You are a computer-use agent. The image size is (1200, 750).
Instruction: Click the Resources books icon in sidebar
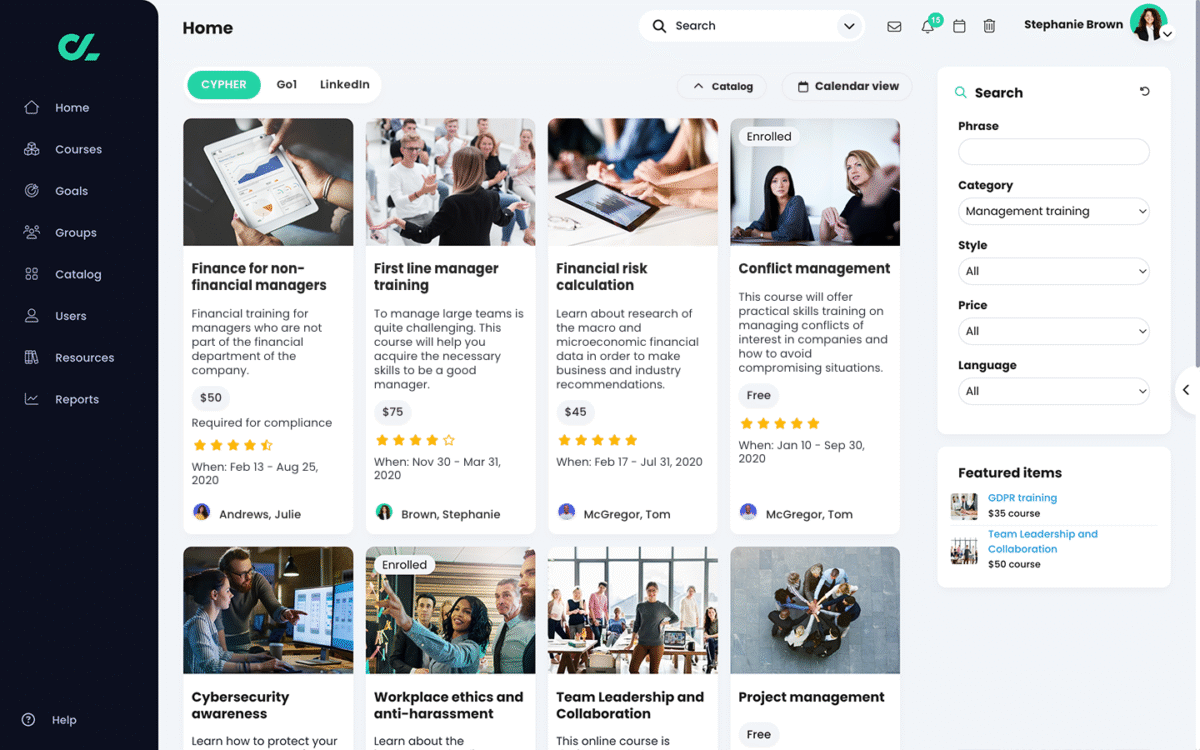click(x=32, y=357)
